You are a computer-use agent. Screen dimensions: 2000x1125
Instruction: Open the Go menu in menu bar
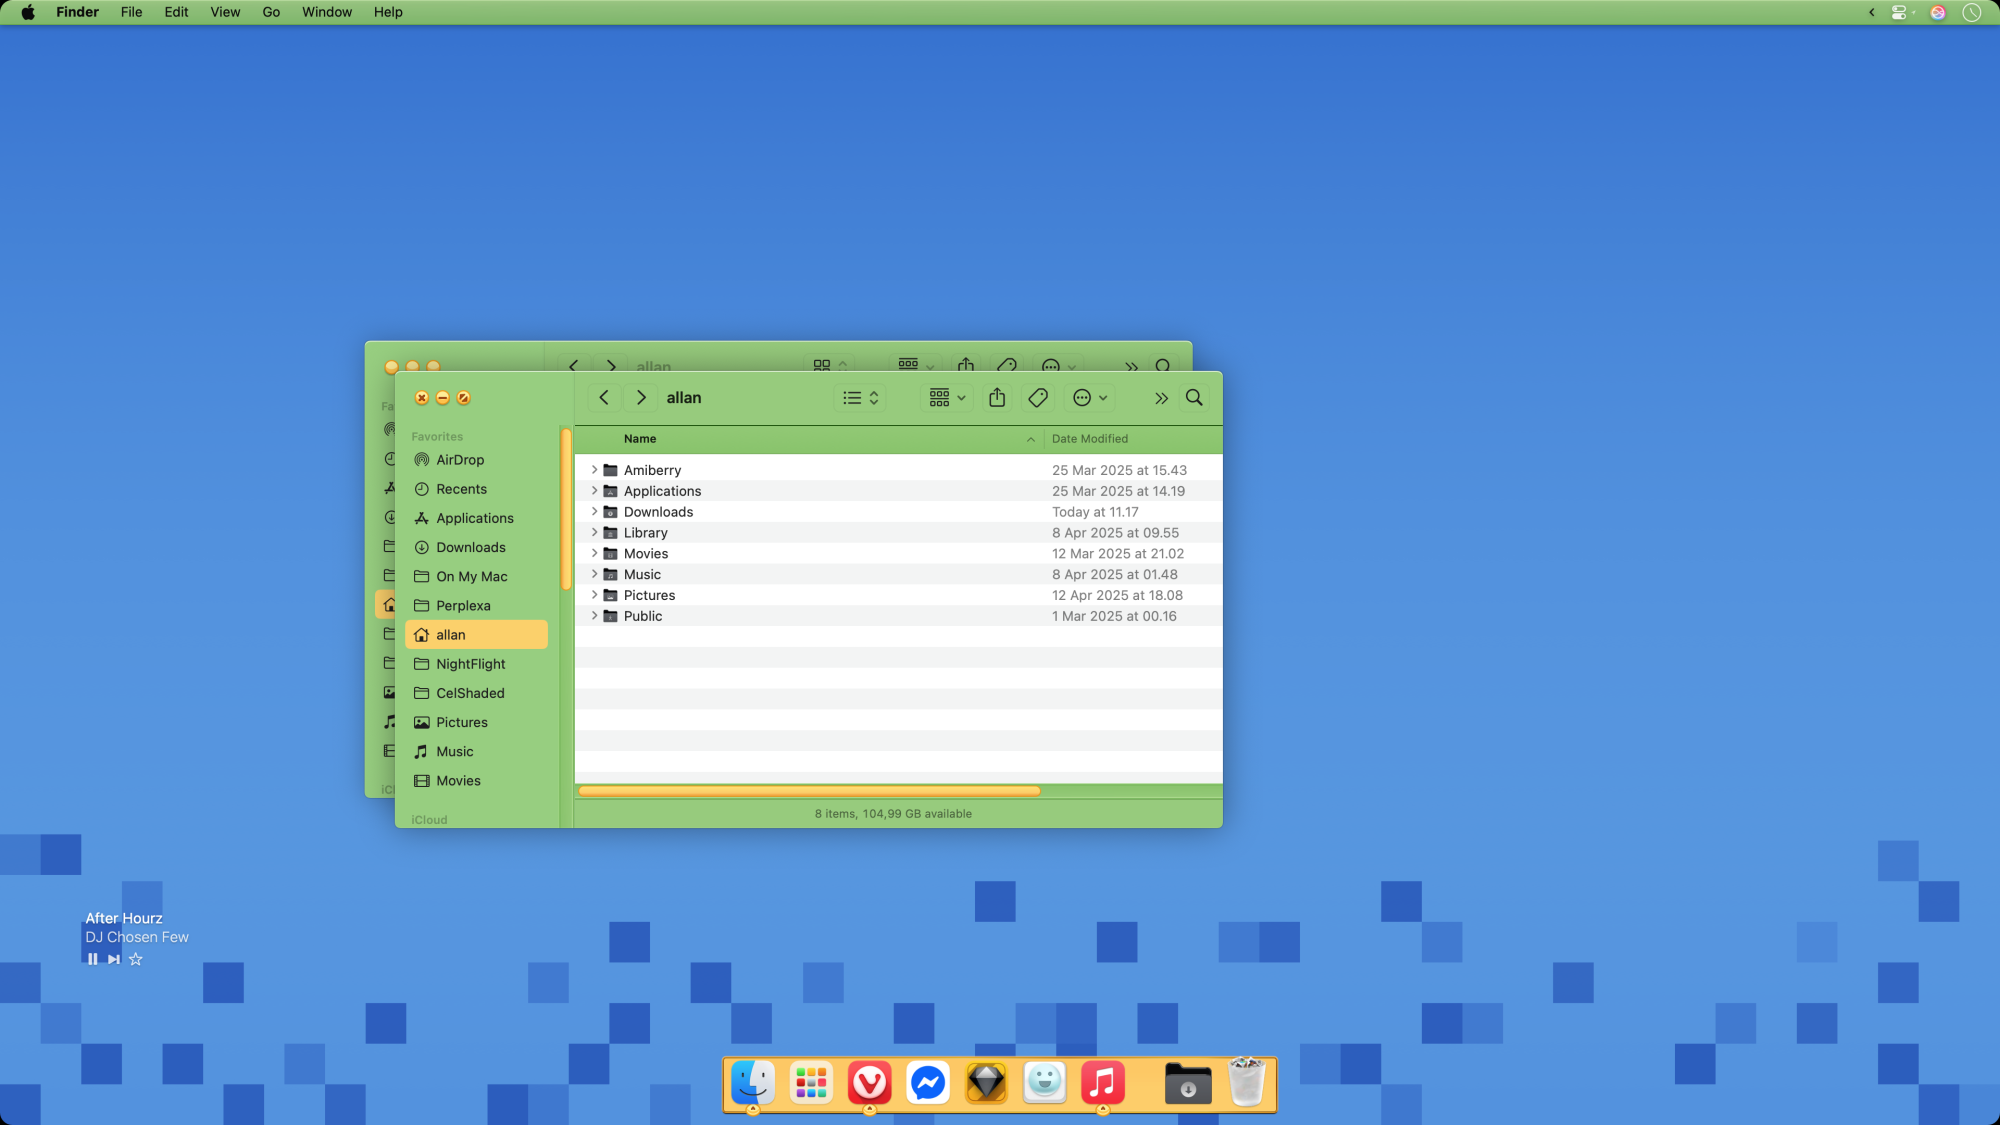click(x=271, y=12)
